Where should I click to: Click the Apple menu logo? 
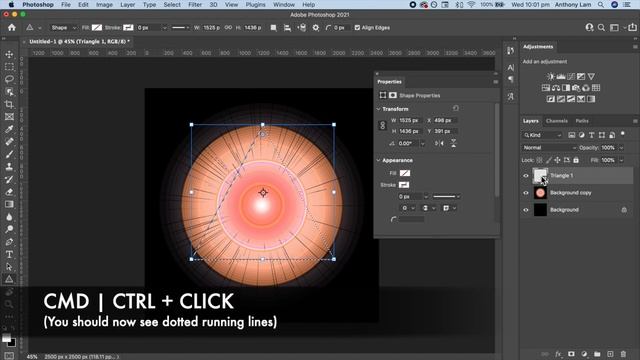(11, 5)
